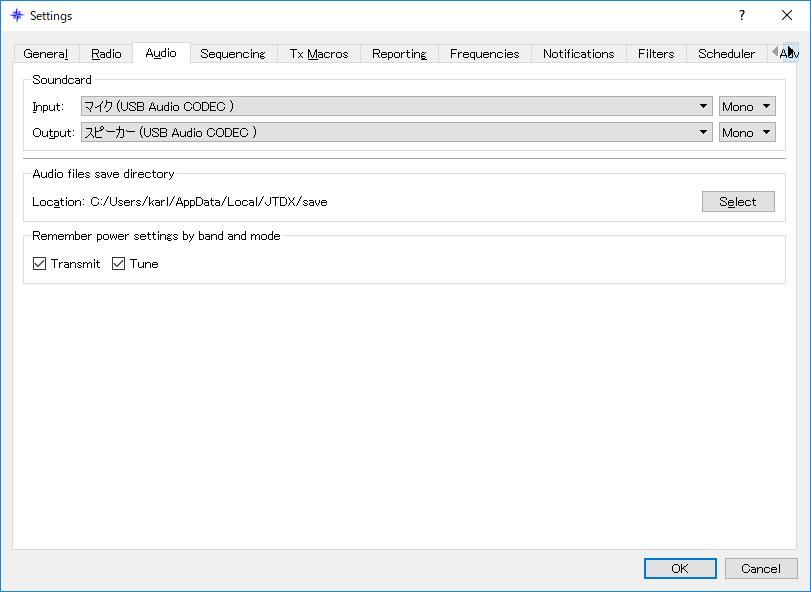Open the Notifications tab
This screenshot has height=592, width=811.
click(579, 54)
